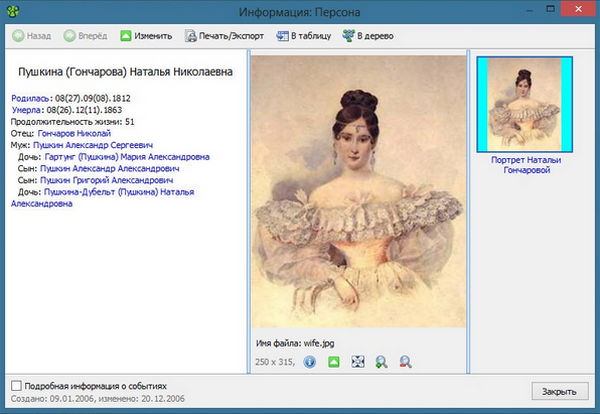600x414 pixels.
Task: Zoom out of the portrait image
Action: 406,361
